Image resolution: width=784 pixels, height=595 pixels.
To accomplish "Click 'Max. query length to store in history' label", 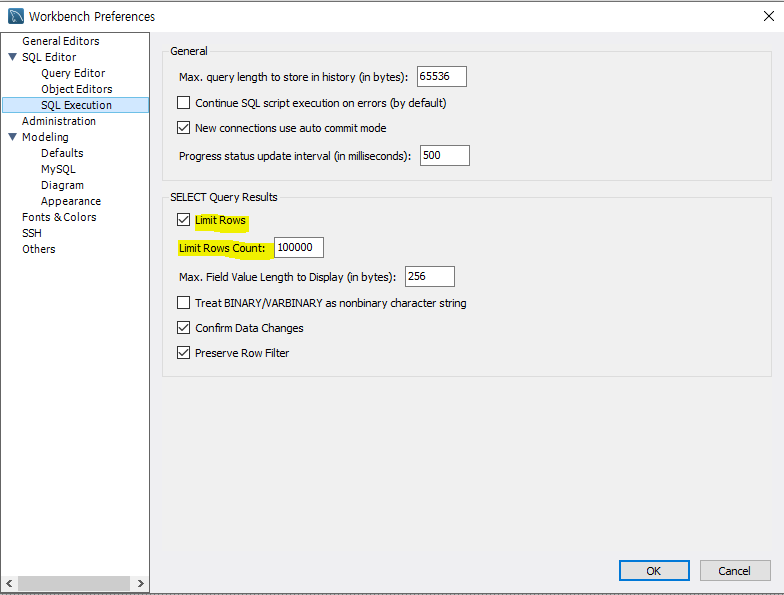I will (294, 77).
